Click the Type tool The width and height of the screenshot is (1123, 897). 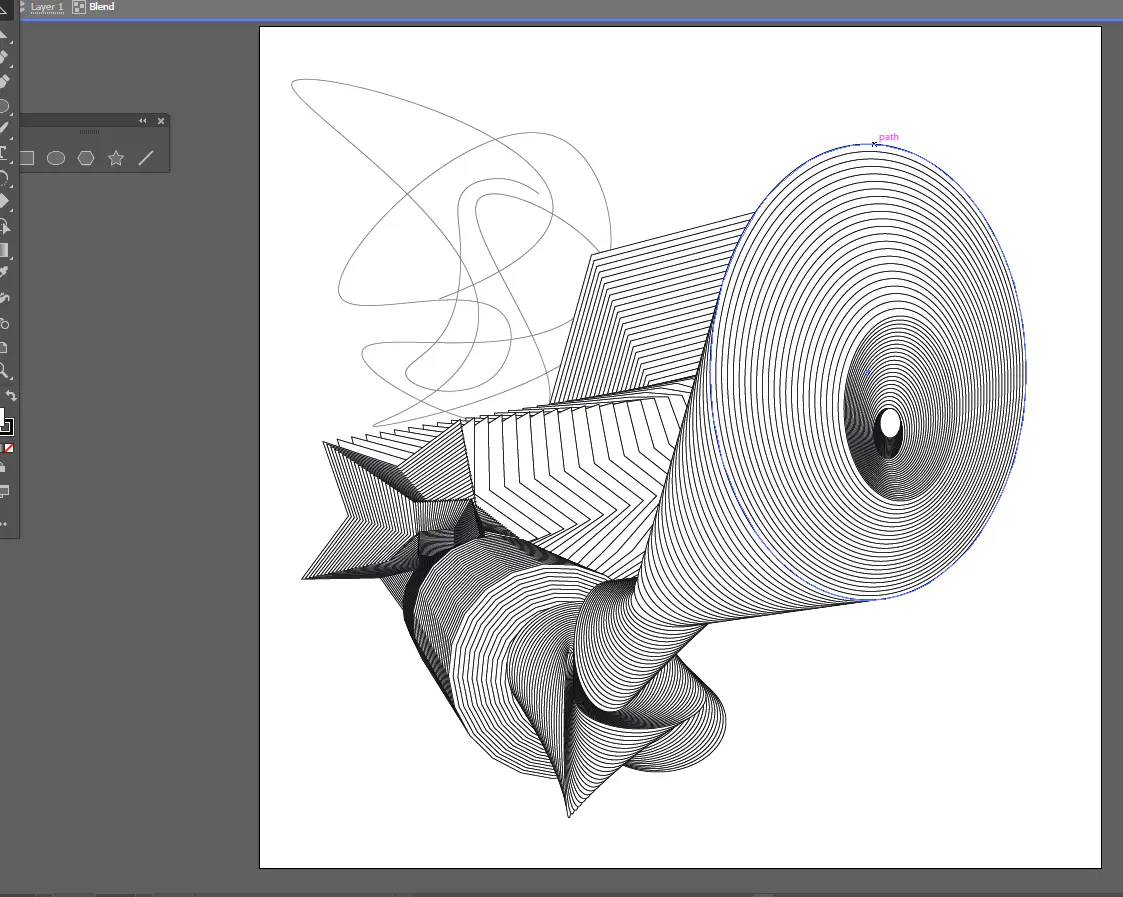(4, 154)
